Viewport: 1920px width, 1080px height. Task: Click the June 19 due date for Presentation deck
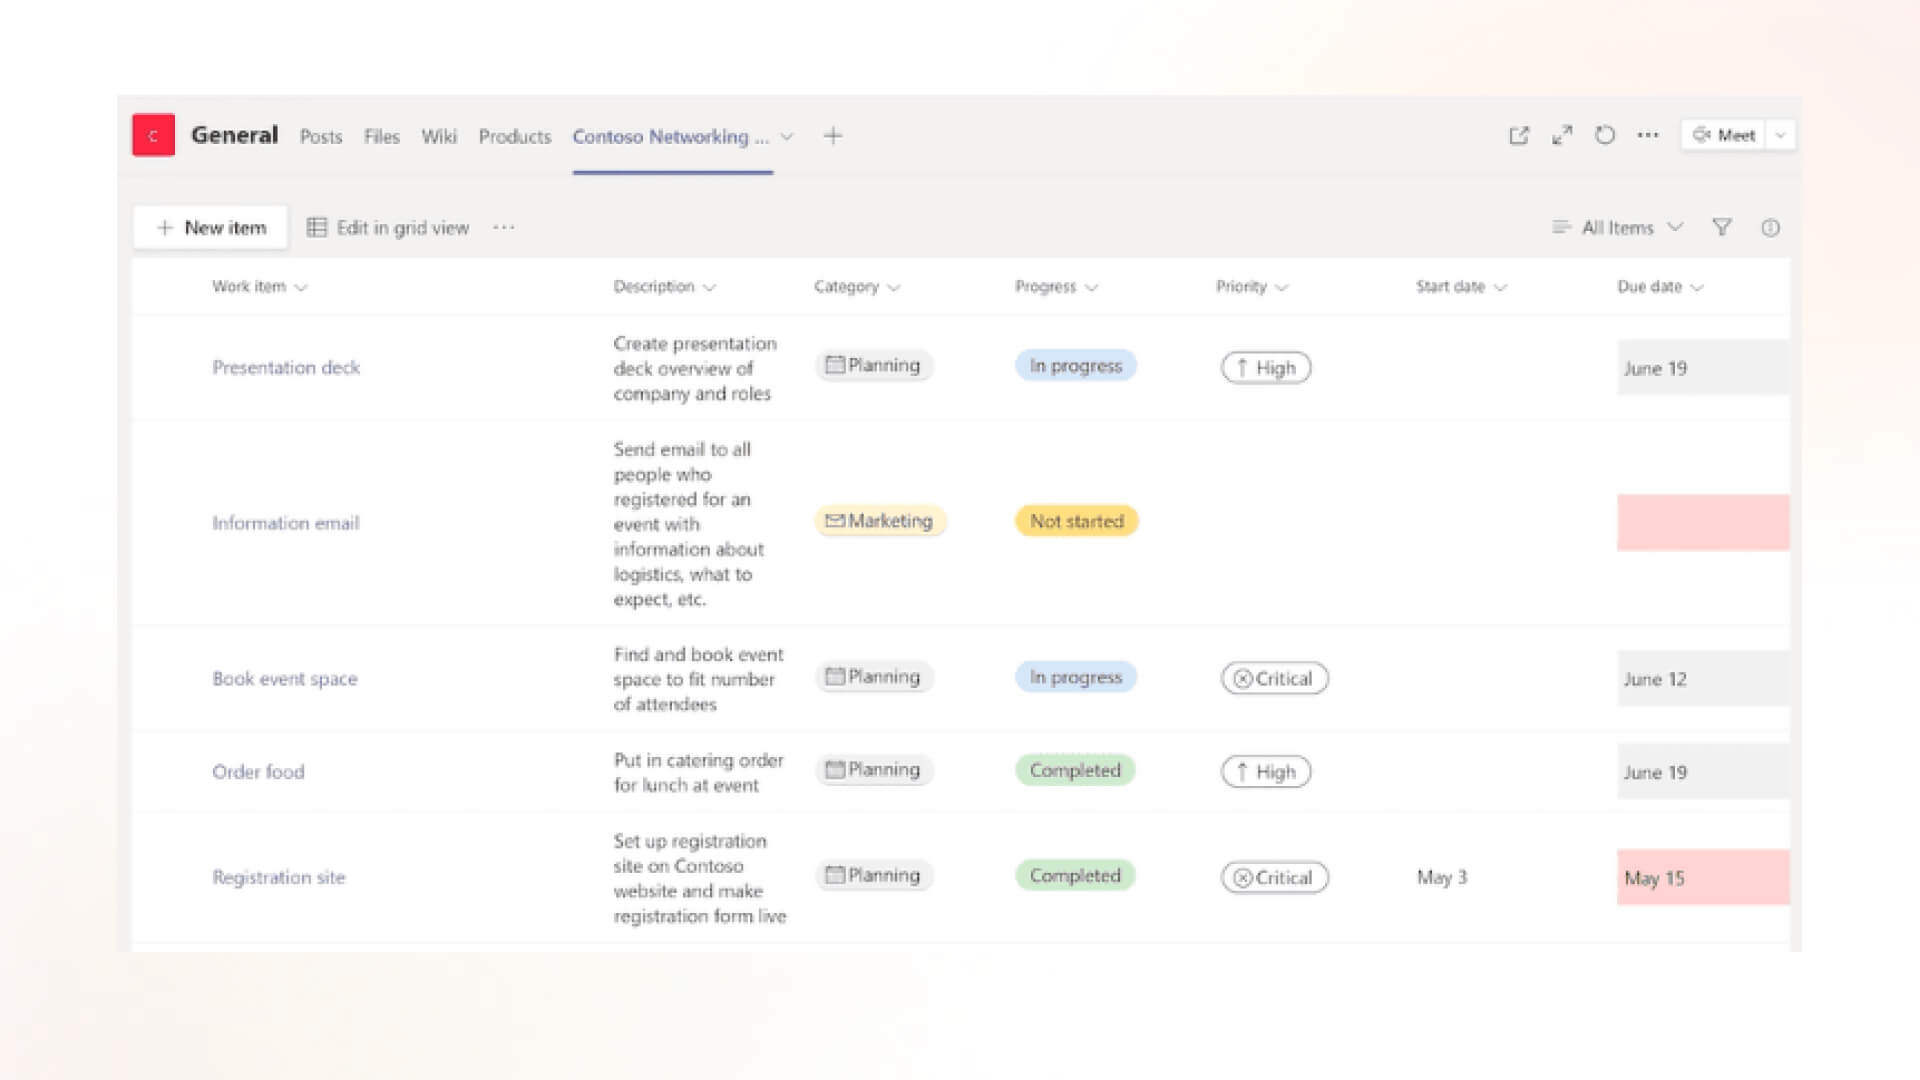click(1703, 368)
